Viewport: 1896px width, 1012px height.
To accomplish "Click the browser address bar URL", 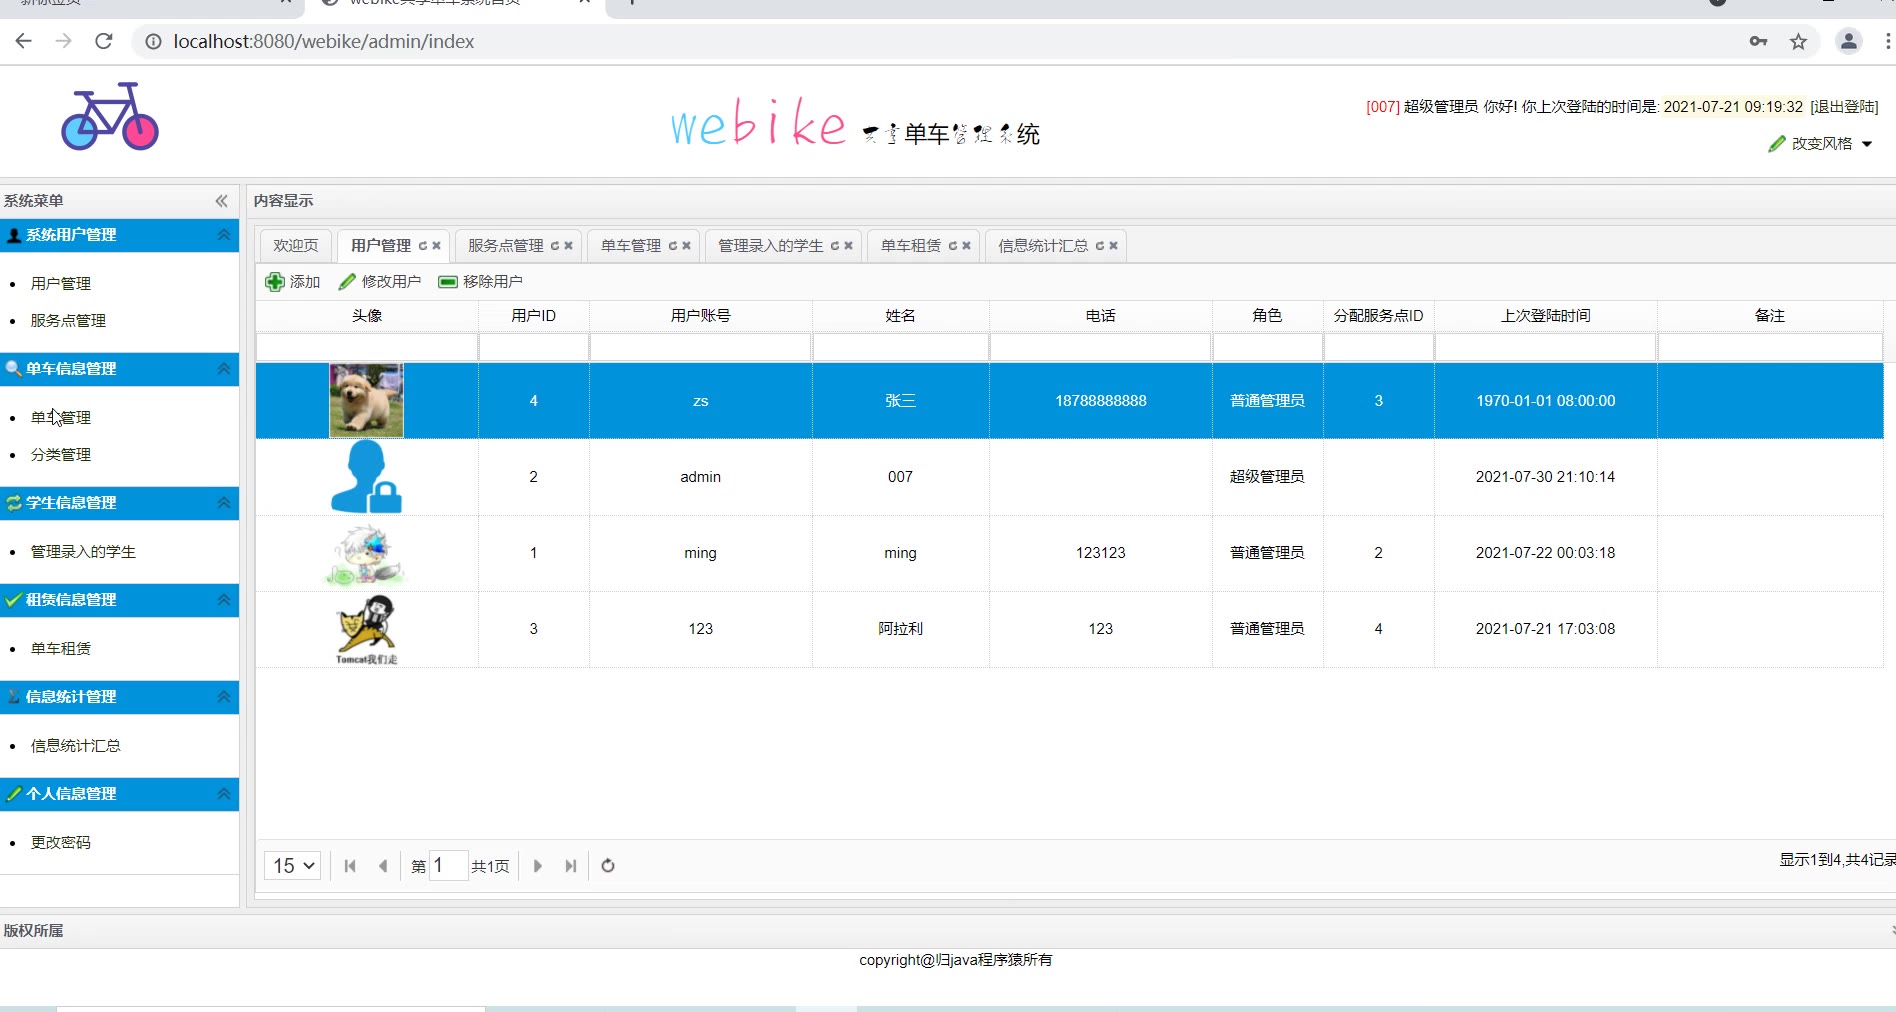I will (x=324, y=42).
